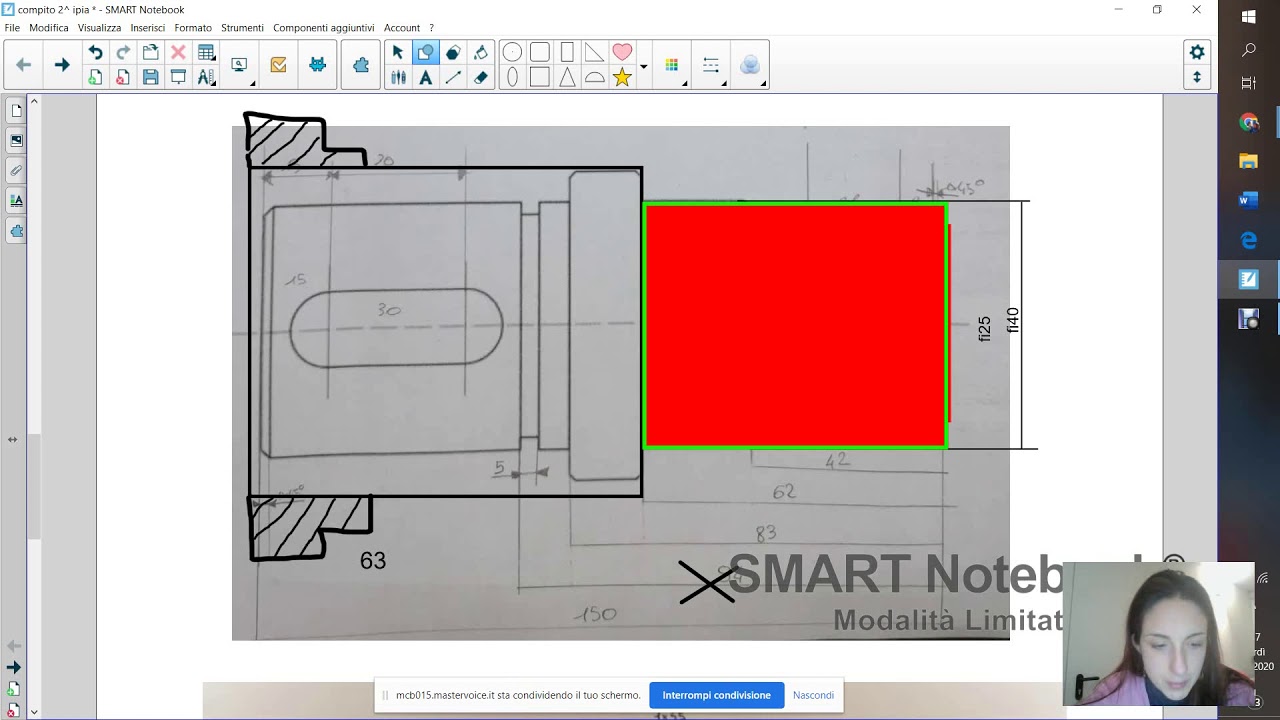Open the Properties sidebar tab
Viewport: 1280px width, 720px height.
16,200
